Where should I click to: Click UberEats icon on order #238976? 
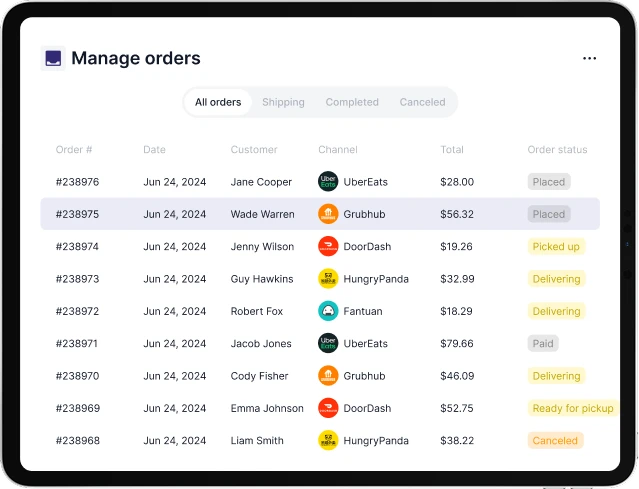(328, 182)
